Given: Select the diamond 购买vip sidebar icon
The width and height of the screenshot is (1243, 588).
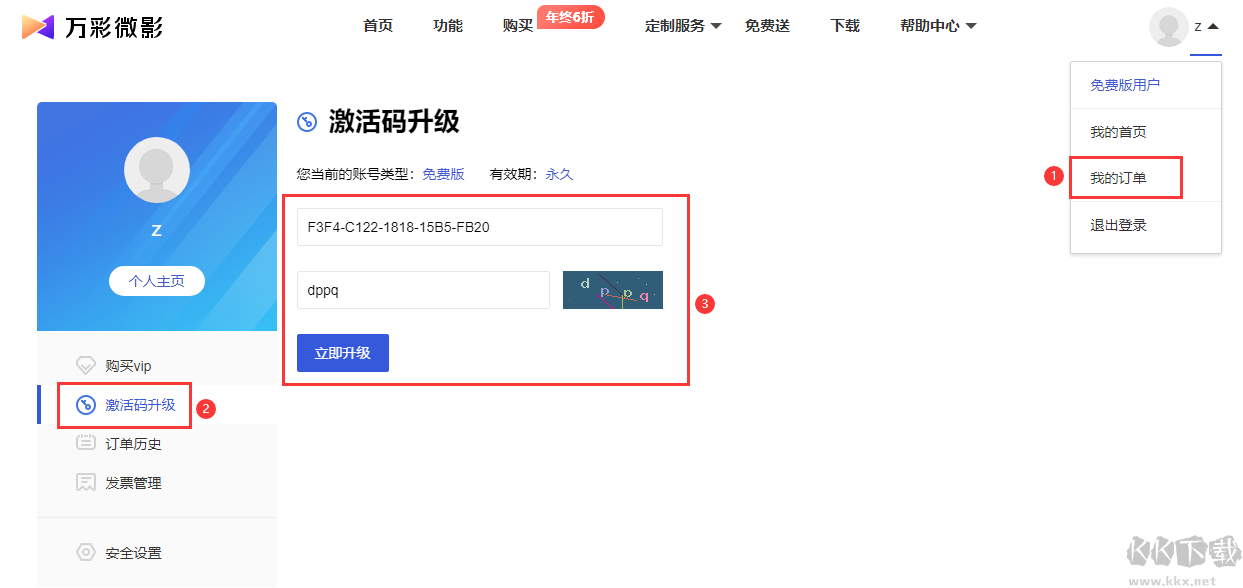Looking at the screenshot, I should click(x=86, y=366).
